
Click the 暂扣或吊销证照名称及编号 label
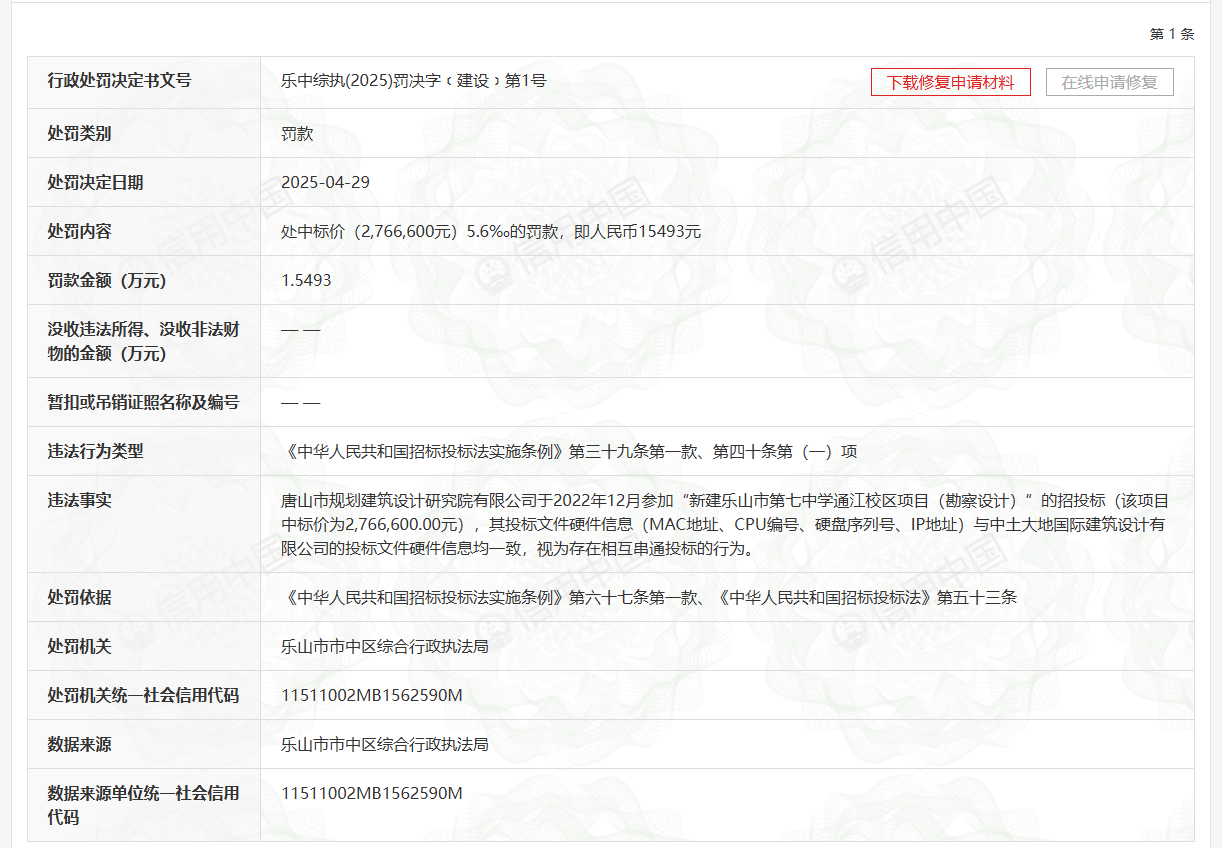[143, 402]
